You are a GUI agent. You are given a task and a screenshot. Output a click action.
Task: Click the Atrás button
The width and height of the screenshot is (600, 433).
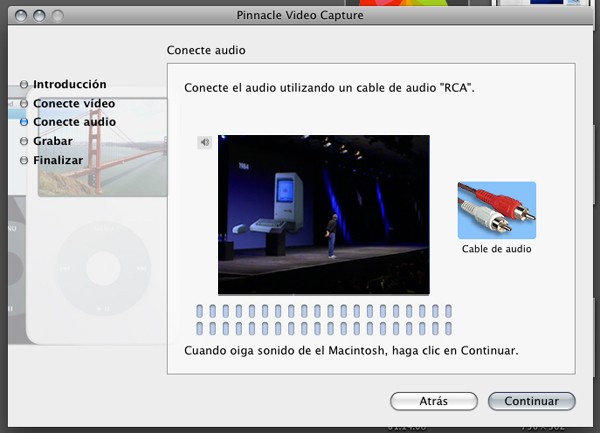pos(434,401)
